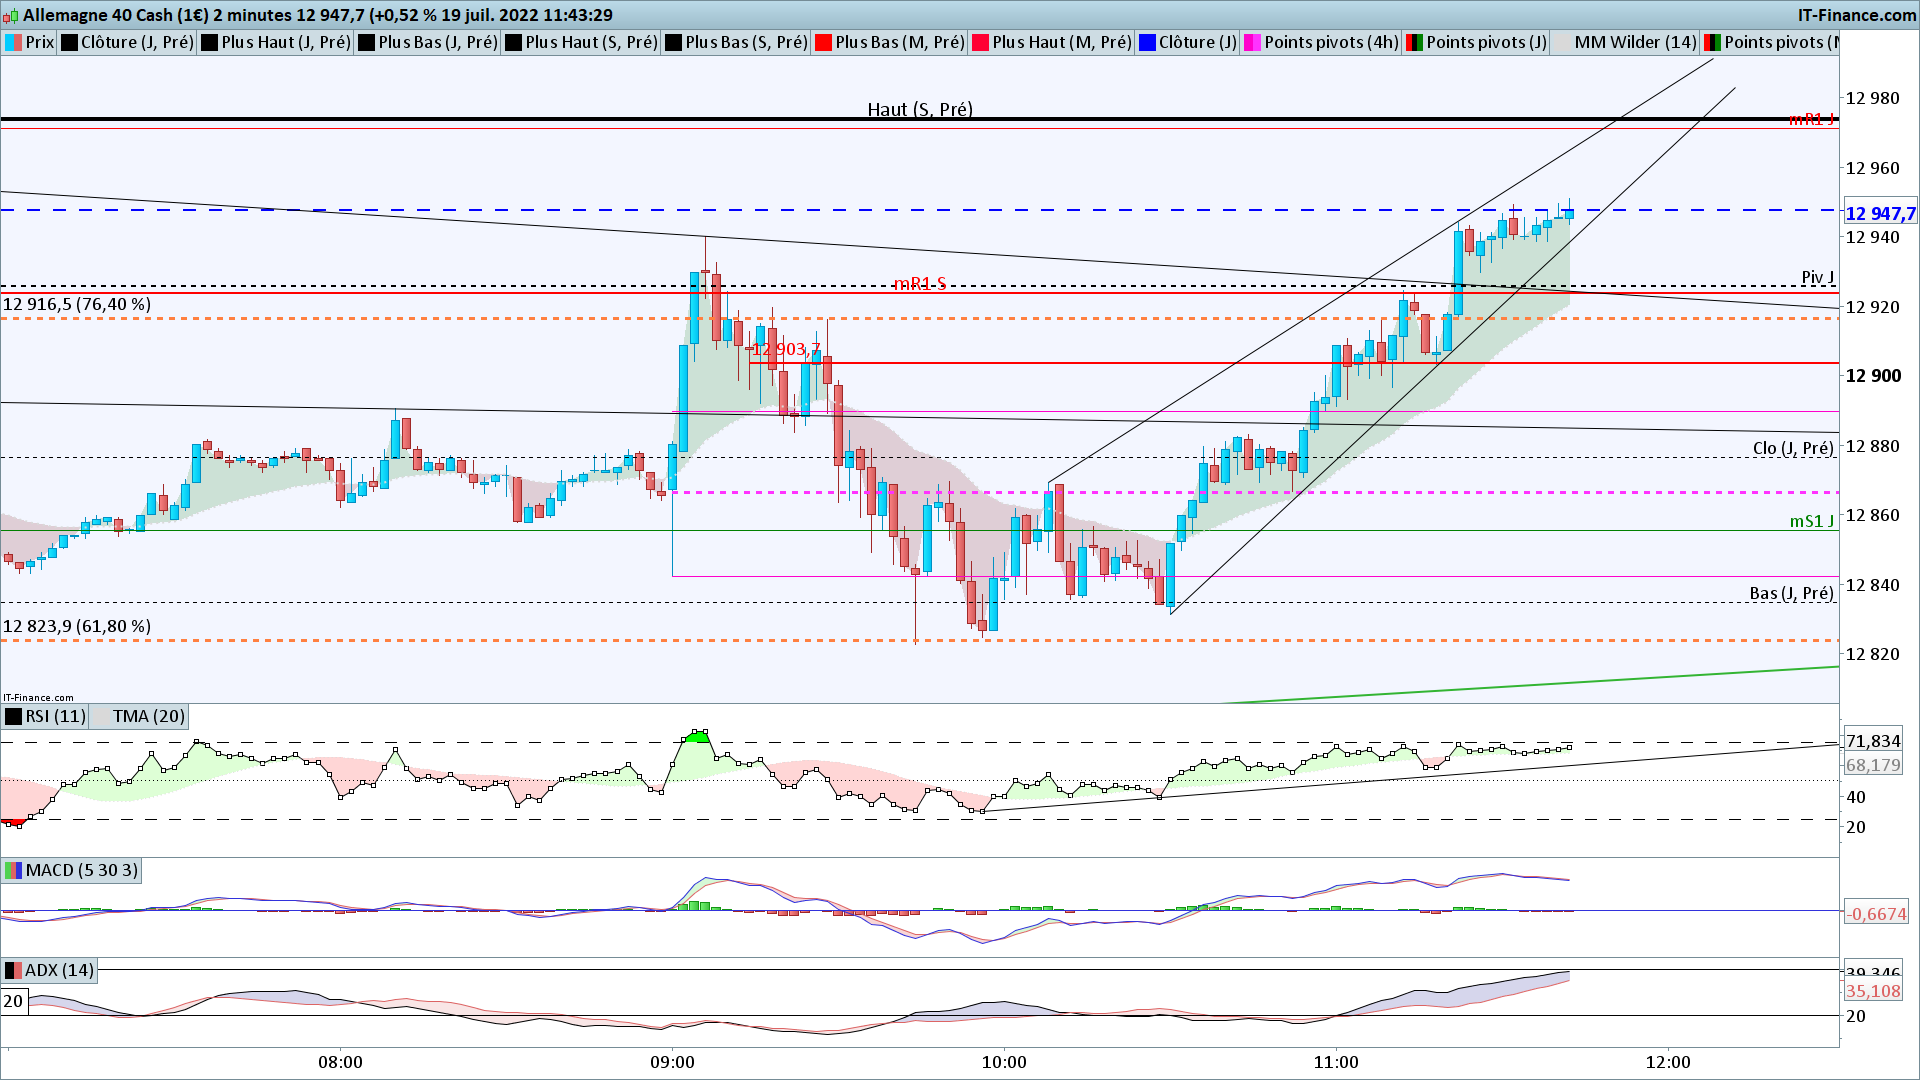Open the Points pivots (J) indicator settings
Viewport: 1920px width, 1080px height.
coord(1485,42)
